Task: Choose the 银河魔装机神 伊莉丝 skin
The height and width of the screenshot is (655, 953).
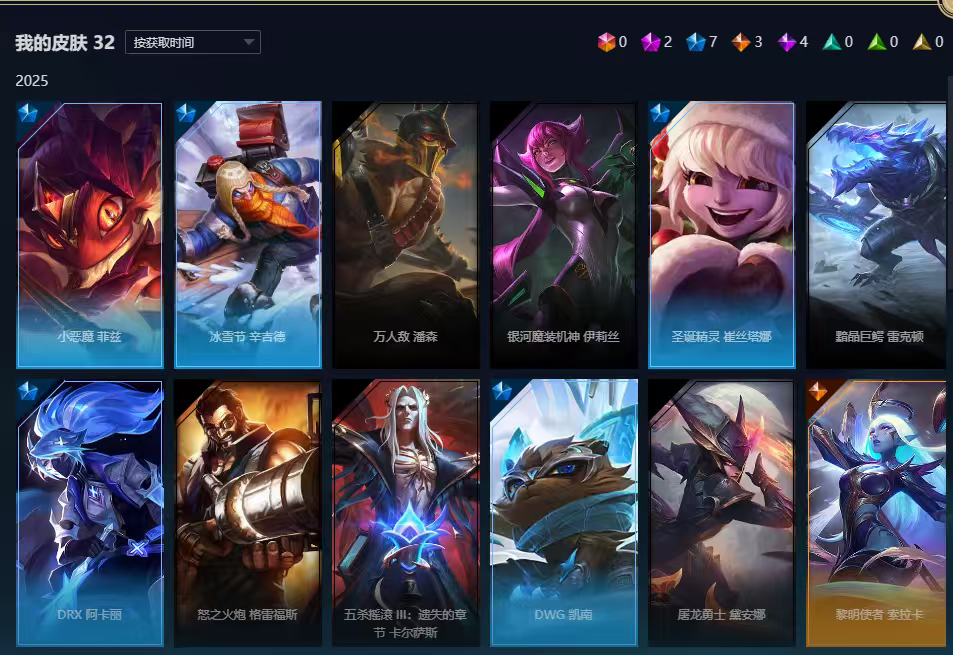Action: pyautogui.click(x=563, y=235)
